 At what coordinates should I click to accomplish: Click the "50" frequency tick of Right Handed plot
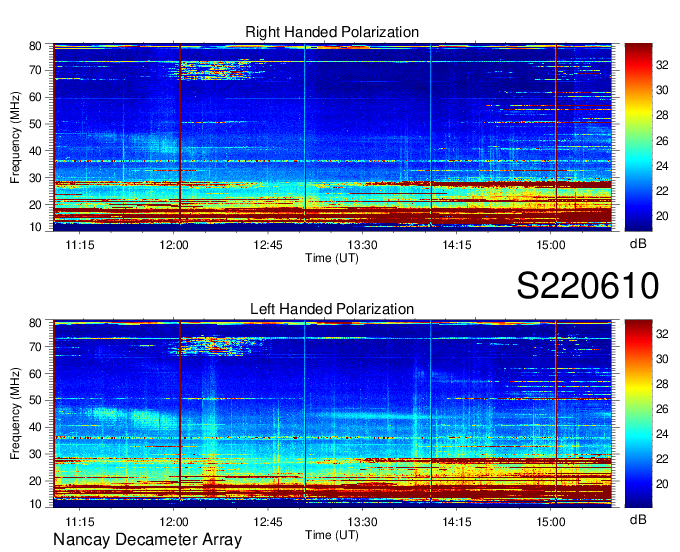point(35,124)
